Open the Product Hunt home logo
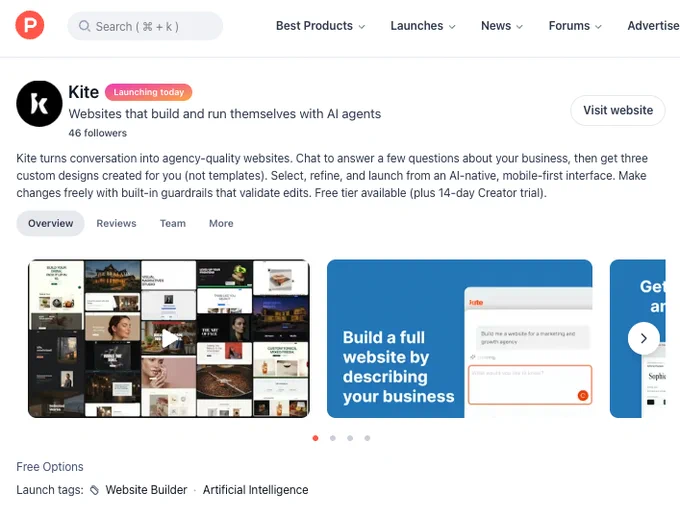This screenshot has height=517, width=680. tap(29, 25)
